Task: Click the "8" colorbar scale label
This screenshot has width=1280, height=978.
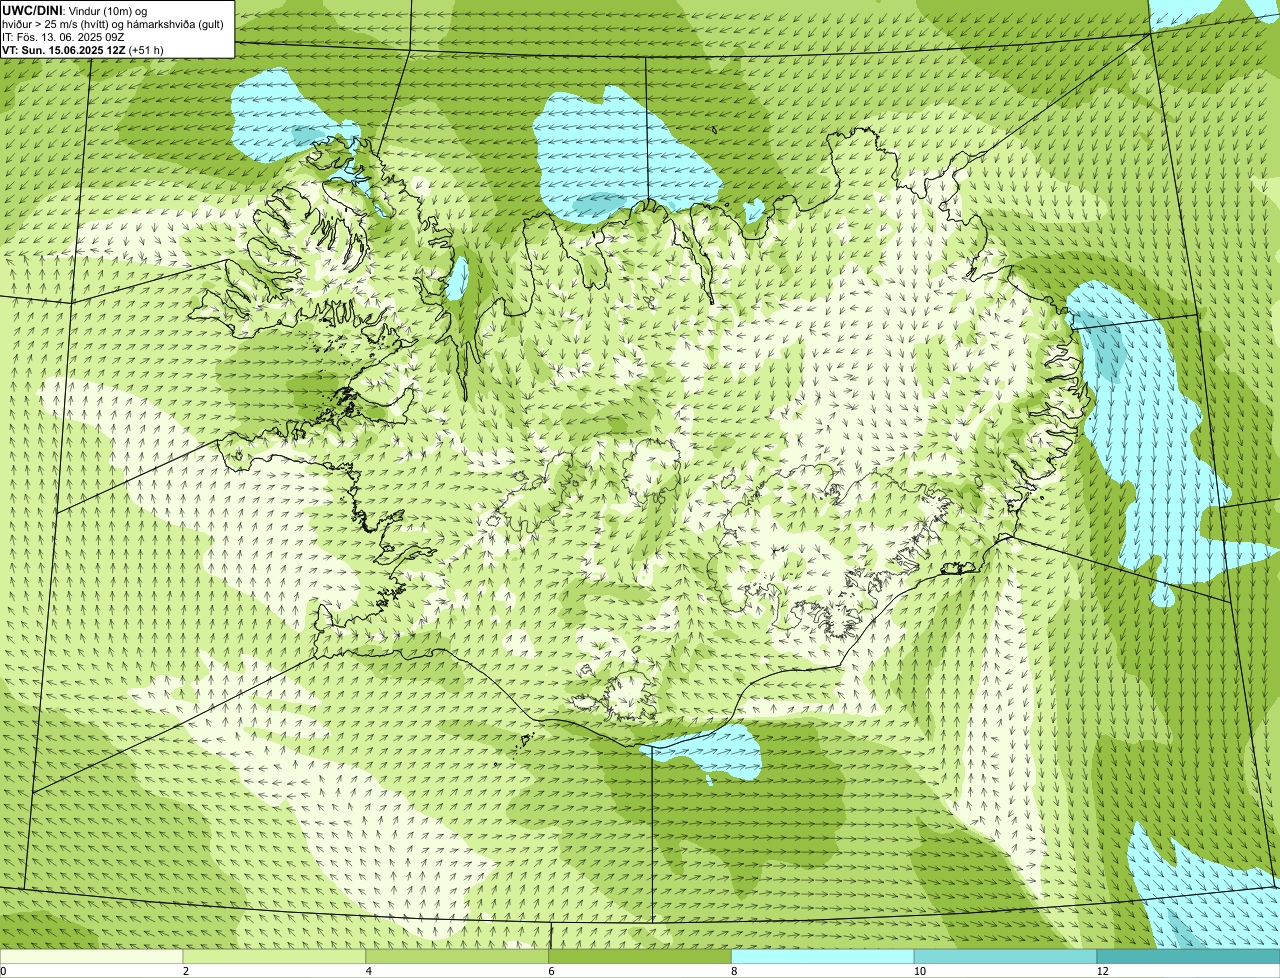Action: (734, 971)
